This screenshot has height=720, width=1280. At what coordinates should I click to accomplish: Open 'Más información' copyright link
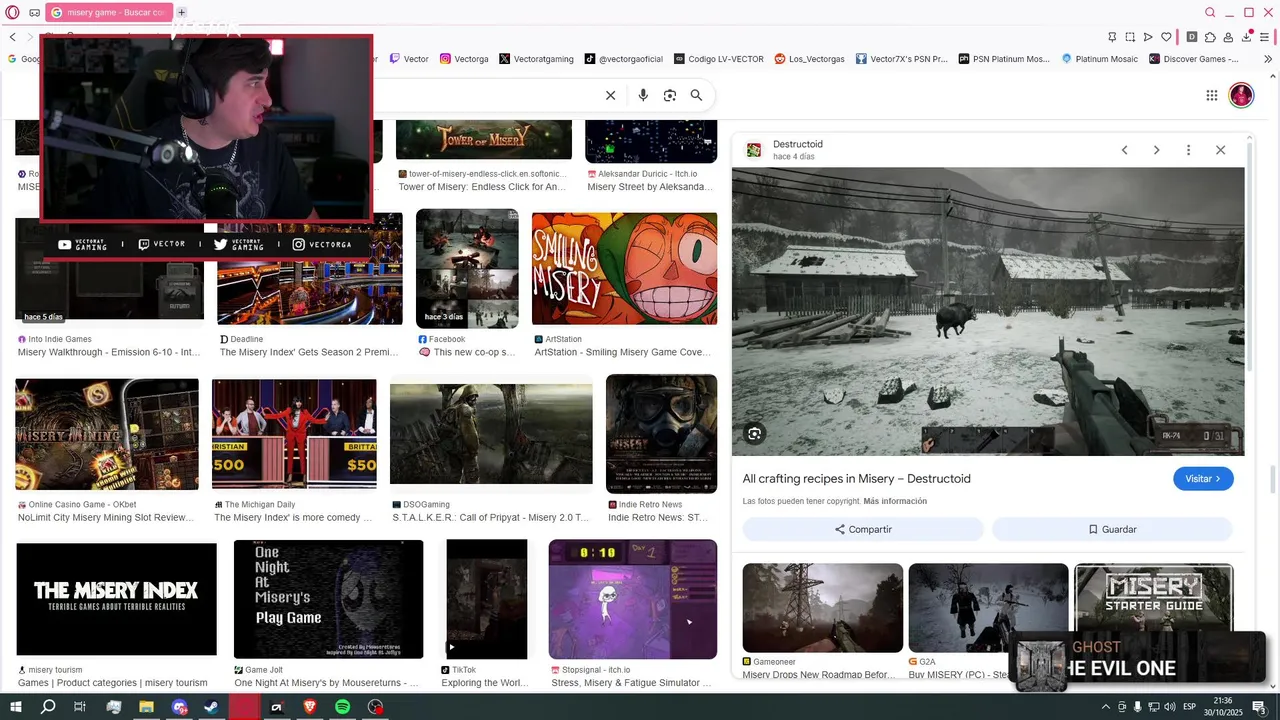895,501
